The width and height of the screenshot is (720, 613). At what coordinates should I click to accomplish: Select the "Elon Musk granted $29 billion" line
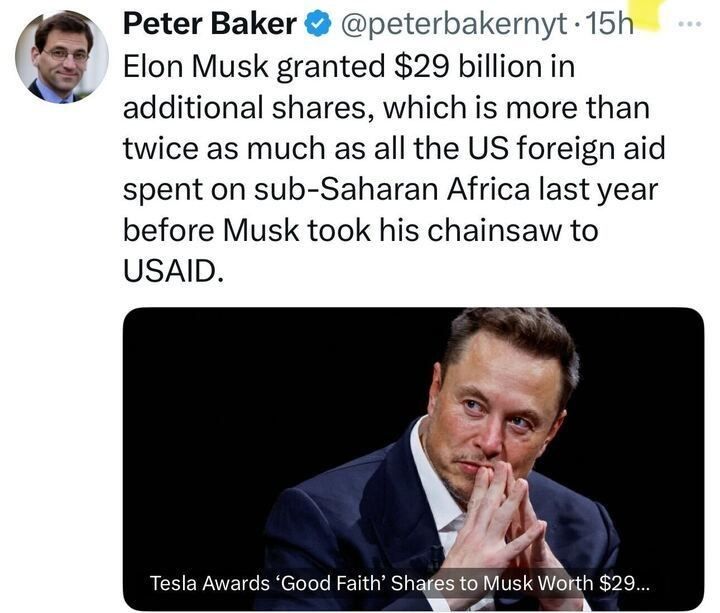349,69
